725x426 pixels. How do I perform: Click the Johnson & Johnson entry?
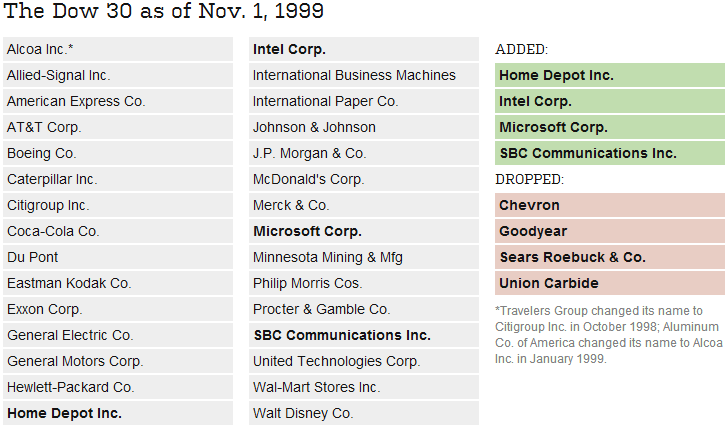[364, 127]
